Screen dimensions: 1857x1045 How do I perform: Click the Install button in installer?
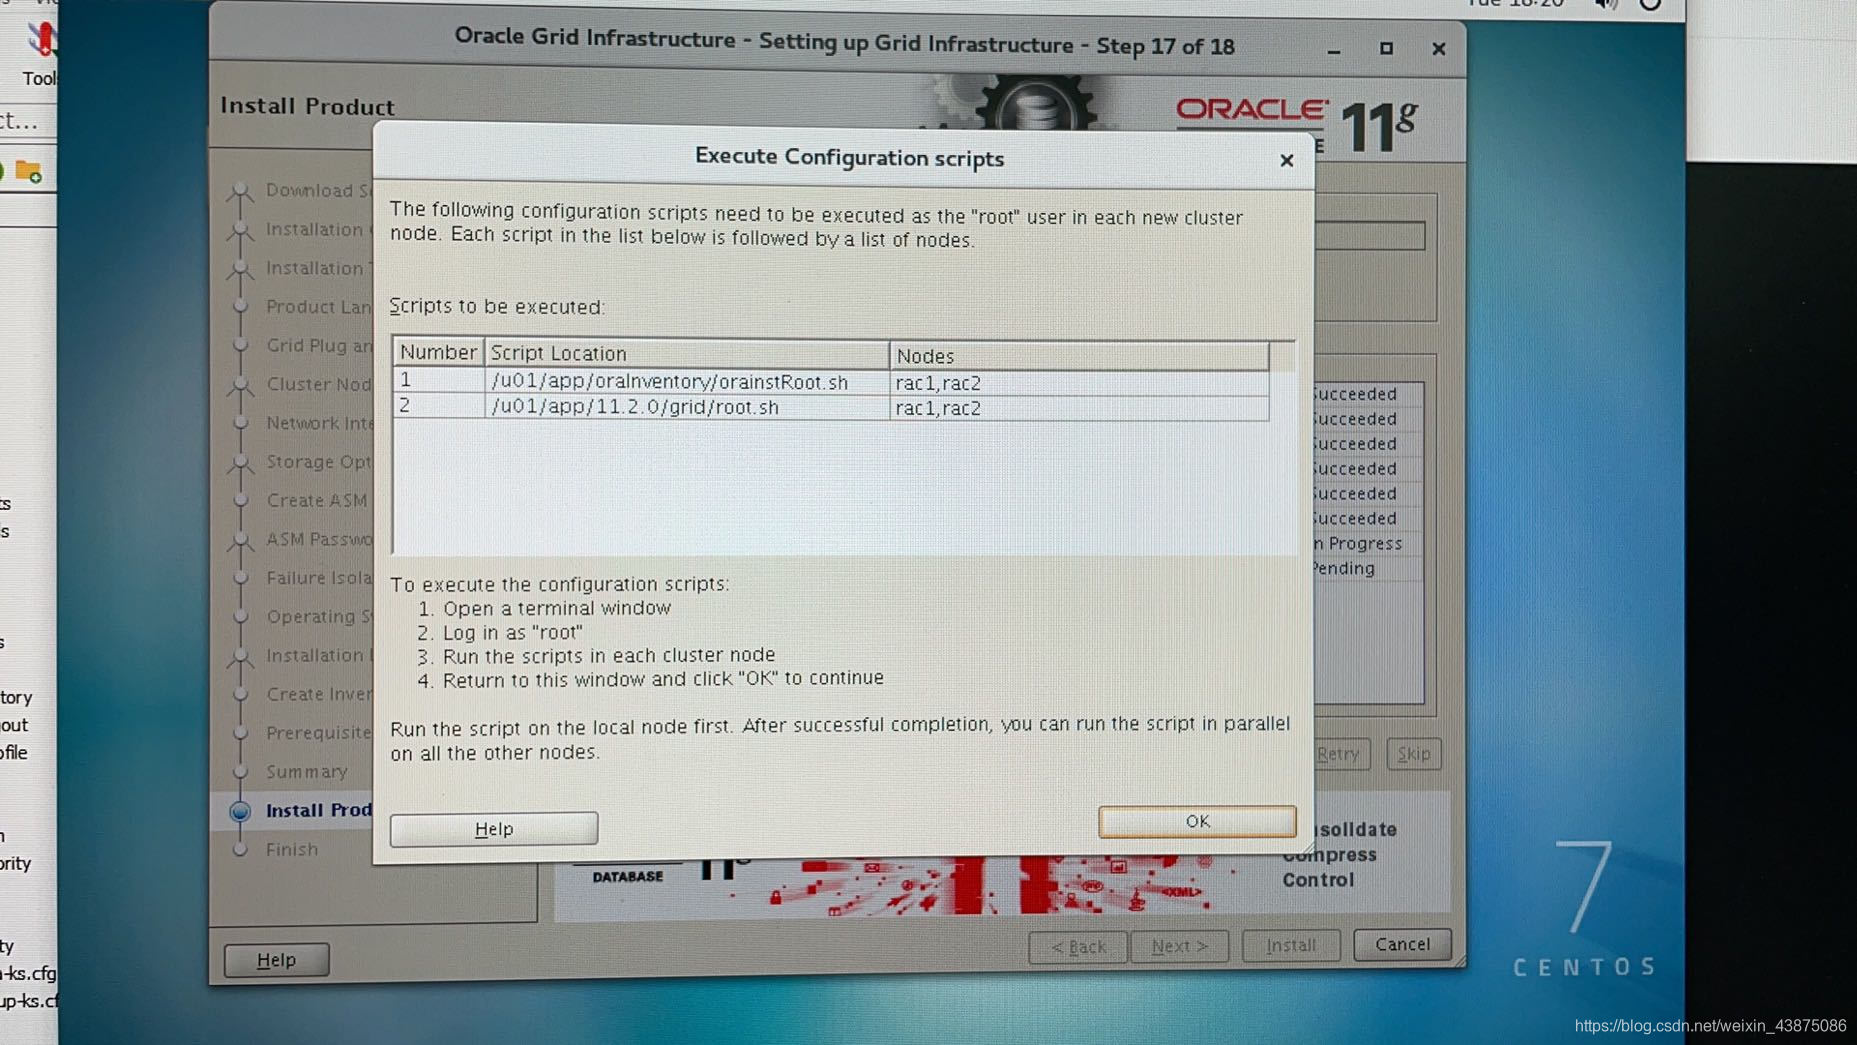[1291, 945]
